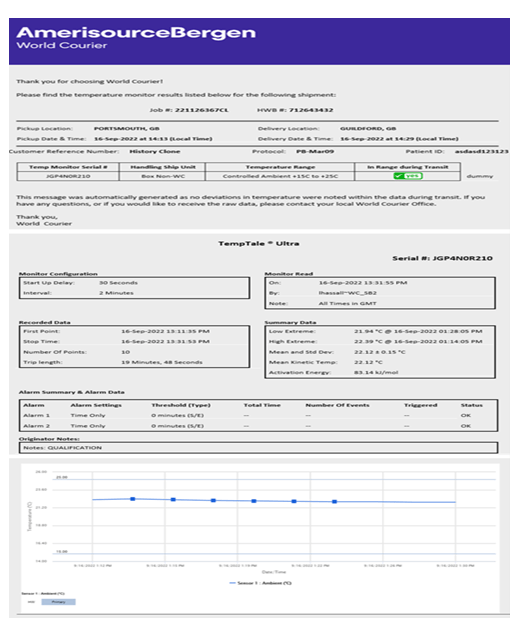Click the word dummy beside the table
520x636 pixels.
click(480, 176)
